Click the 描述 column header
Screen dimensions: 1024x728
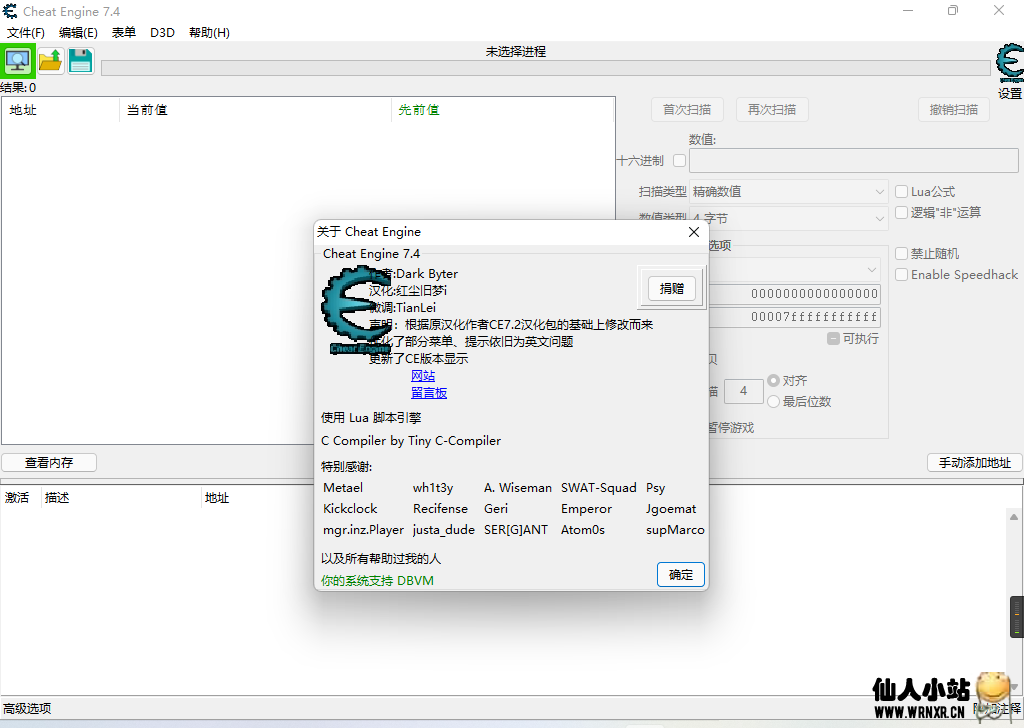[121, 498]
